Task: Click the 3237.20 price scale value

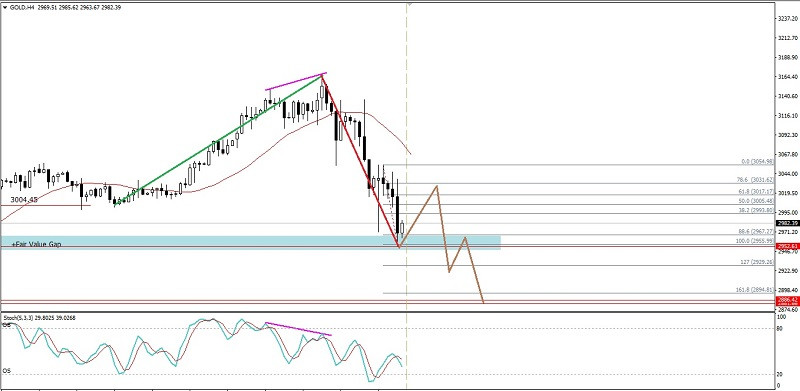Action: tap(787, 18)
